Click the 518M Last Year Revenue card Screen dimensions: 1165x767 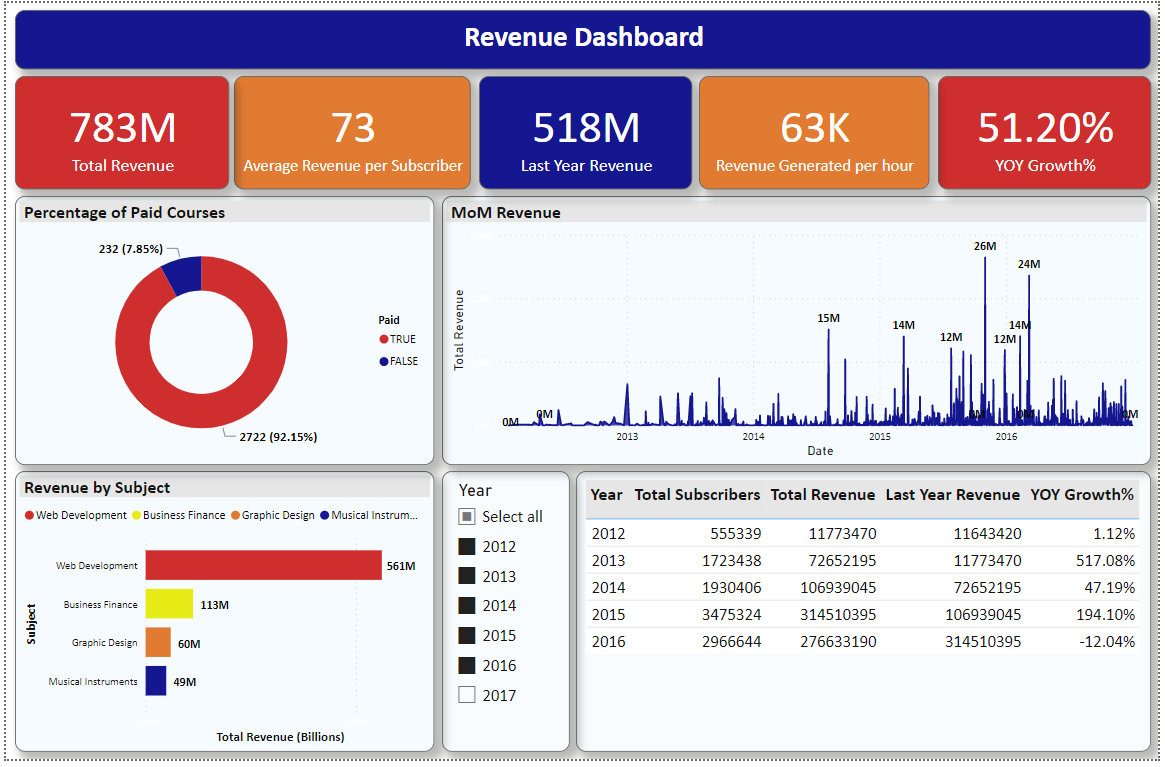point(585,132)
